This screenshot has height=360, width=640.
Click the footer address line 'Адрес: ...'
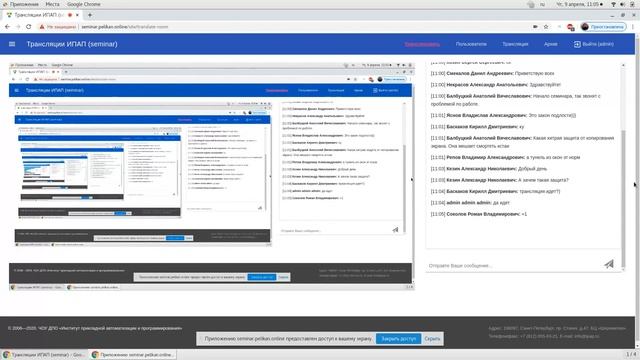click(x=557, y=328)
